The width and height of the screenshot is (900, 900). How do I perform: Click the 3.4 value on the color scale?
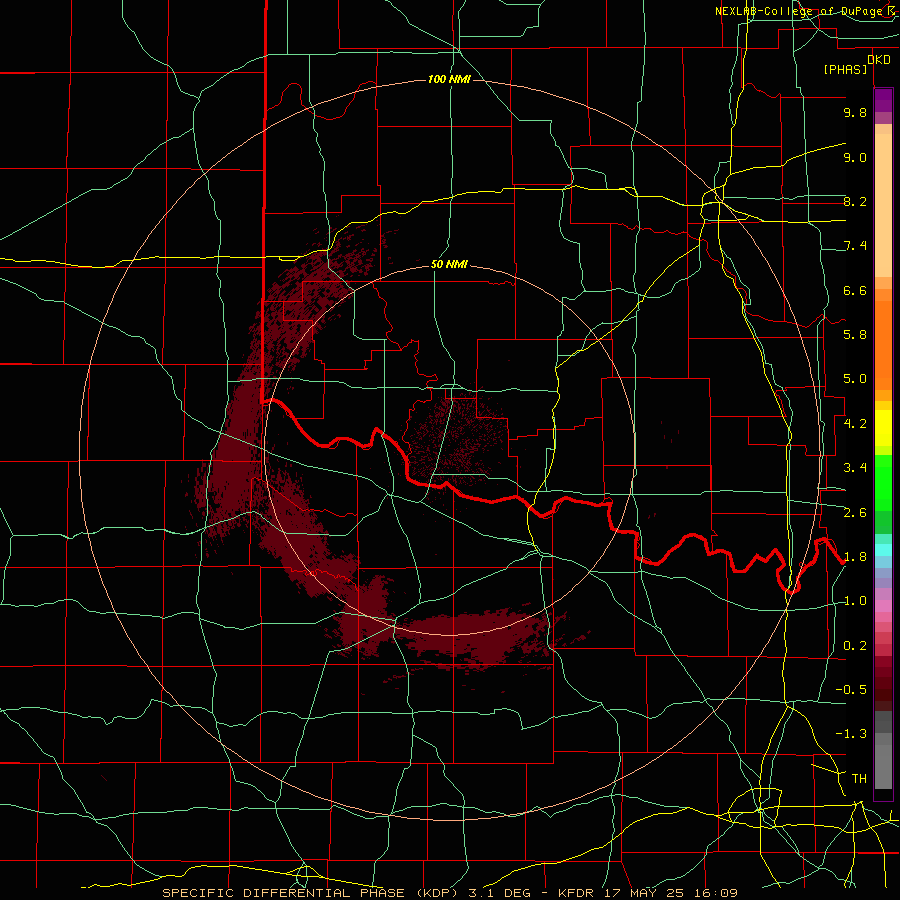[x=855, y=468]
